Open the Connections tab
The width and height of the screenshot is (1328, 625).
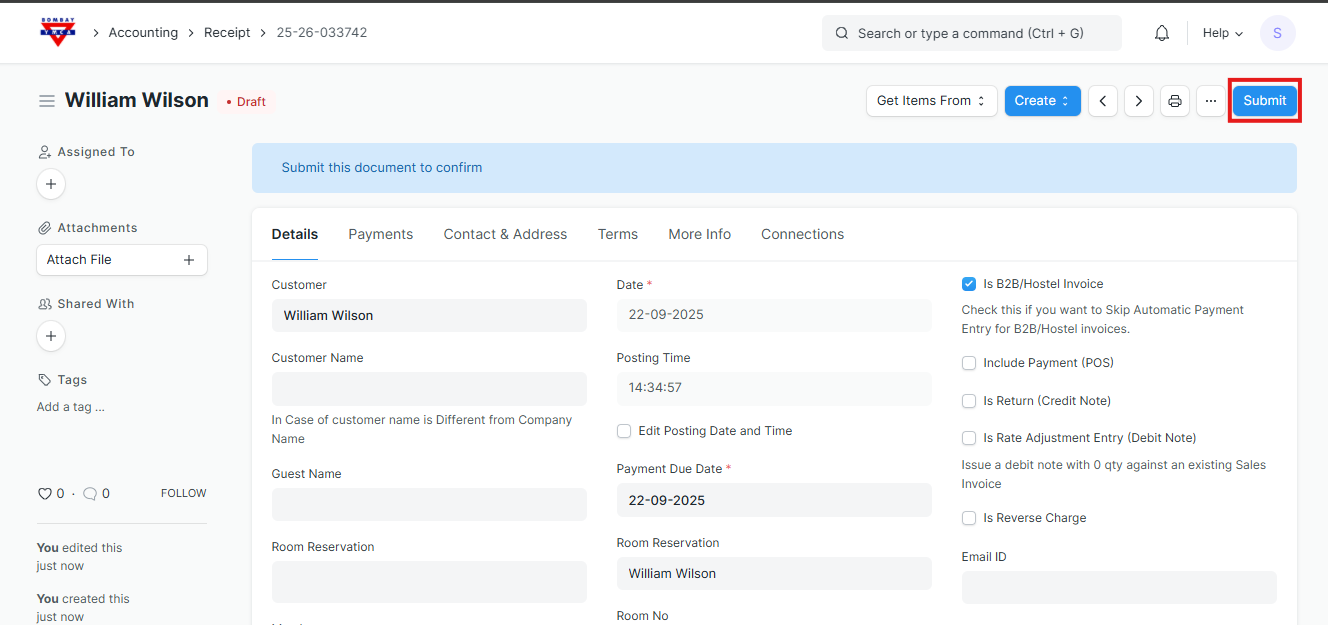(802, 234)
